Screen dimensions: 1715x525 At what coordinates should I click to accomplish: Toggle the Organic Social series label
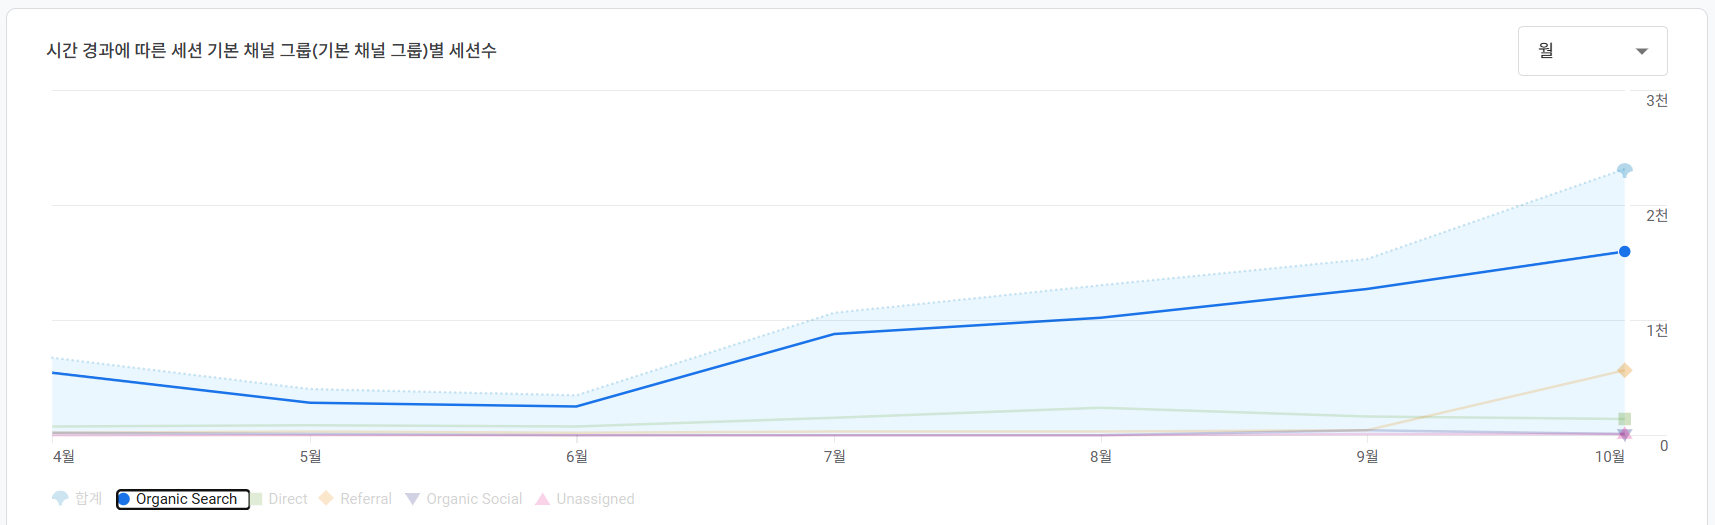[474, 499]
